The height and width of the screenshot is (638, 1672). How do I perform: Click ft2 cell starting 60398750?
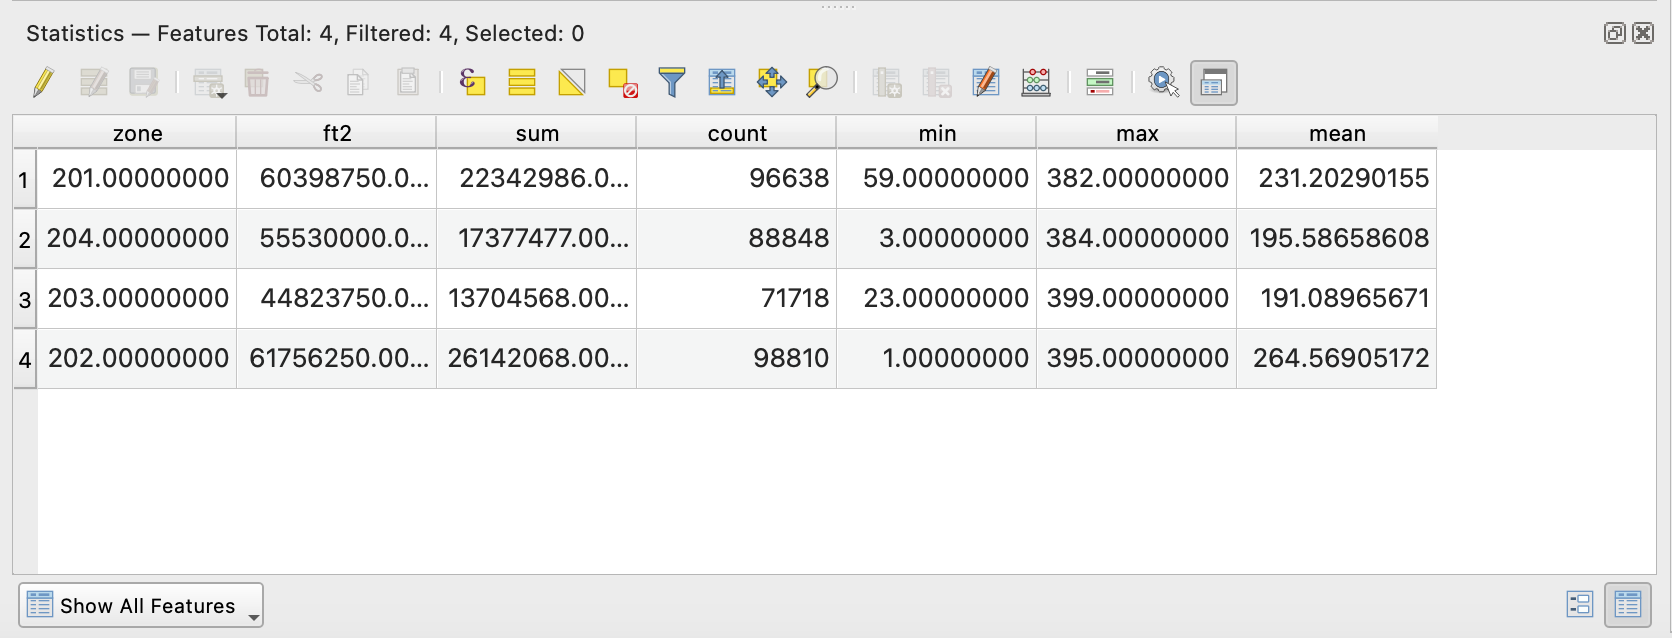[x=337, y=179]
